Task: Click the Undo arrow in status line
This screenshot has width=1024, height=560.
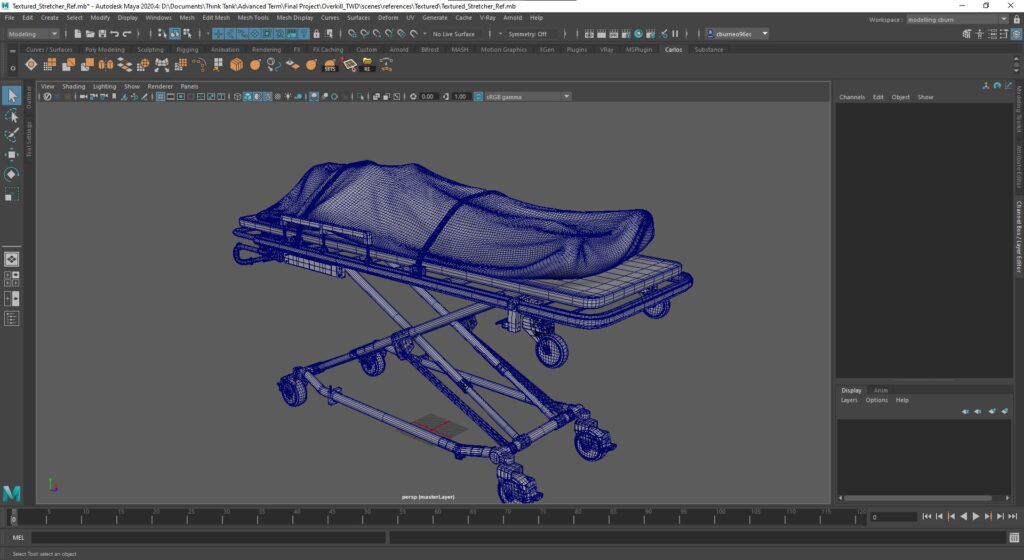Action: pos(114,34)
